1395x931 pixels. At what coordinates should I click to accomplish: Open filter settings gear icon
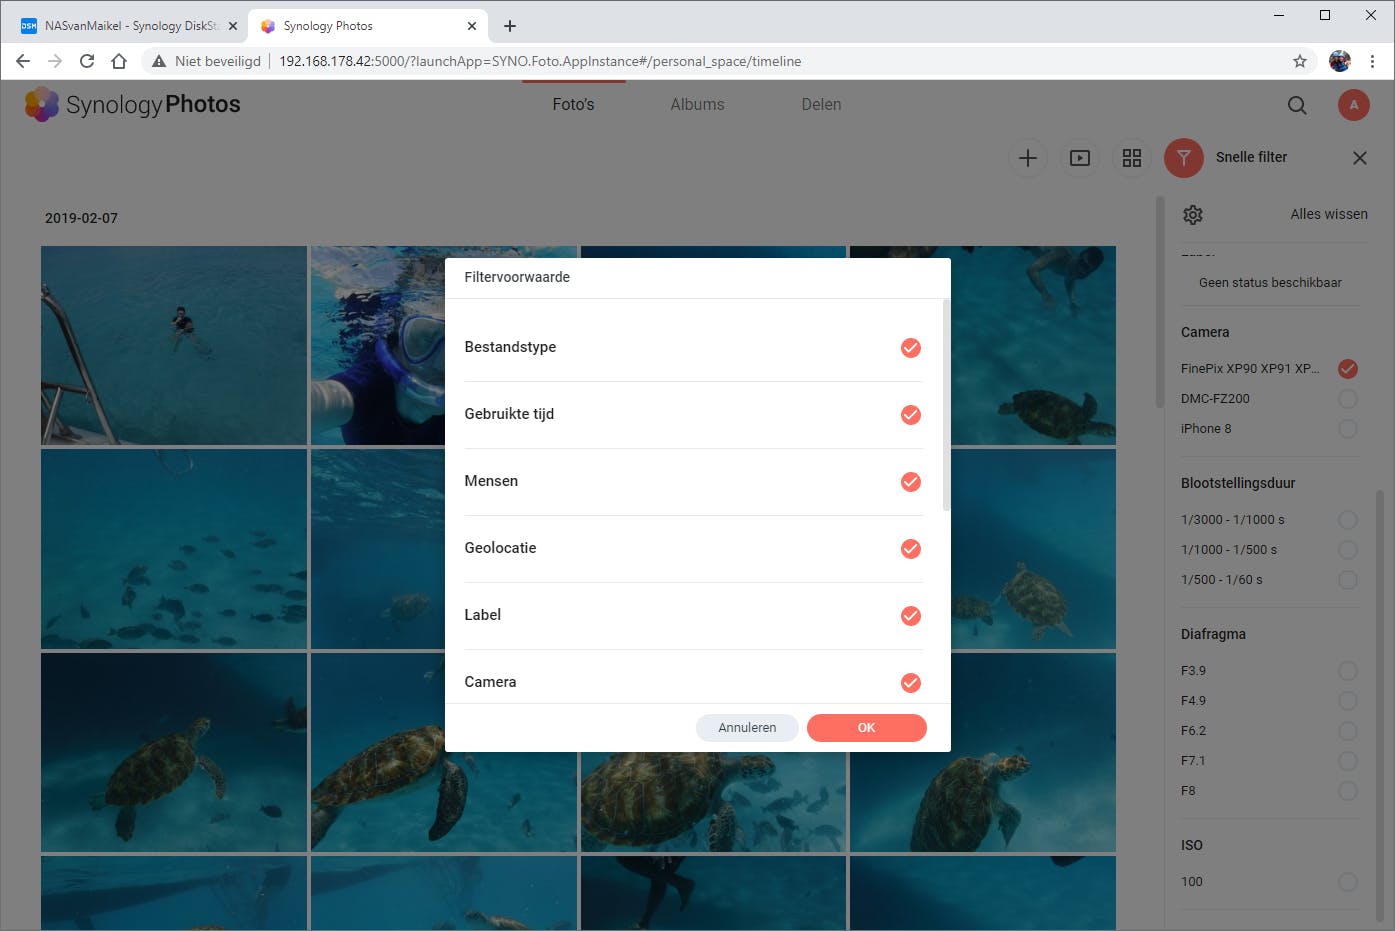click(1193, 215)
